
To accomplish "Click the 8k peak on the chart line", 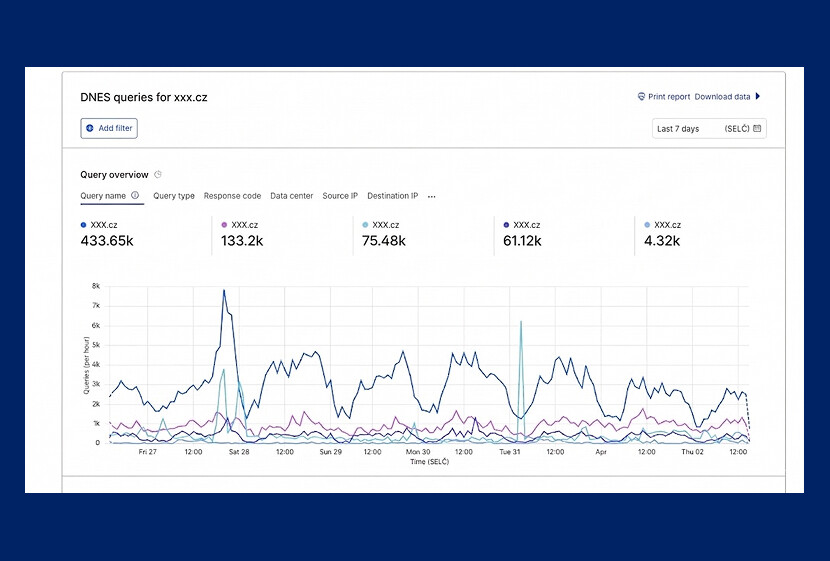I will point(224,291).
